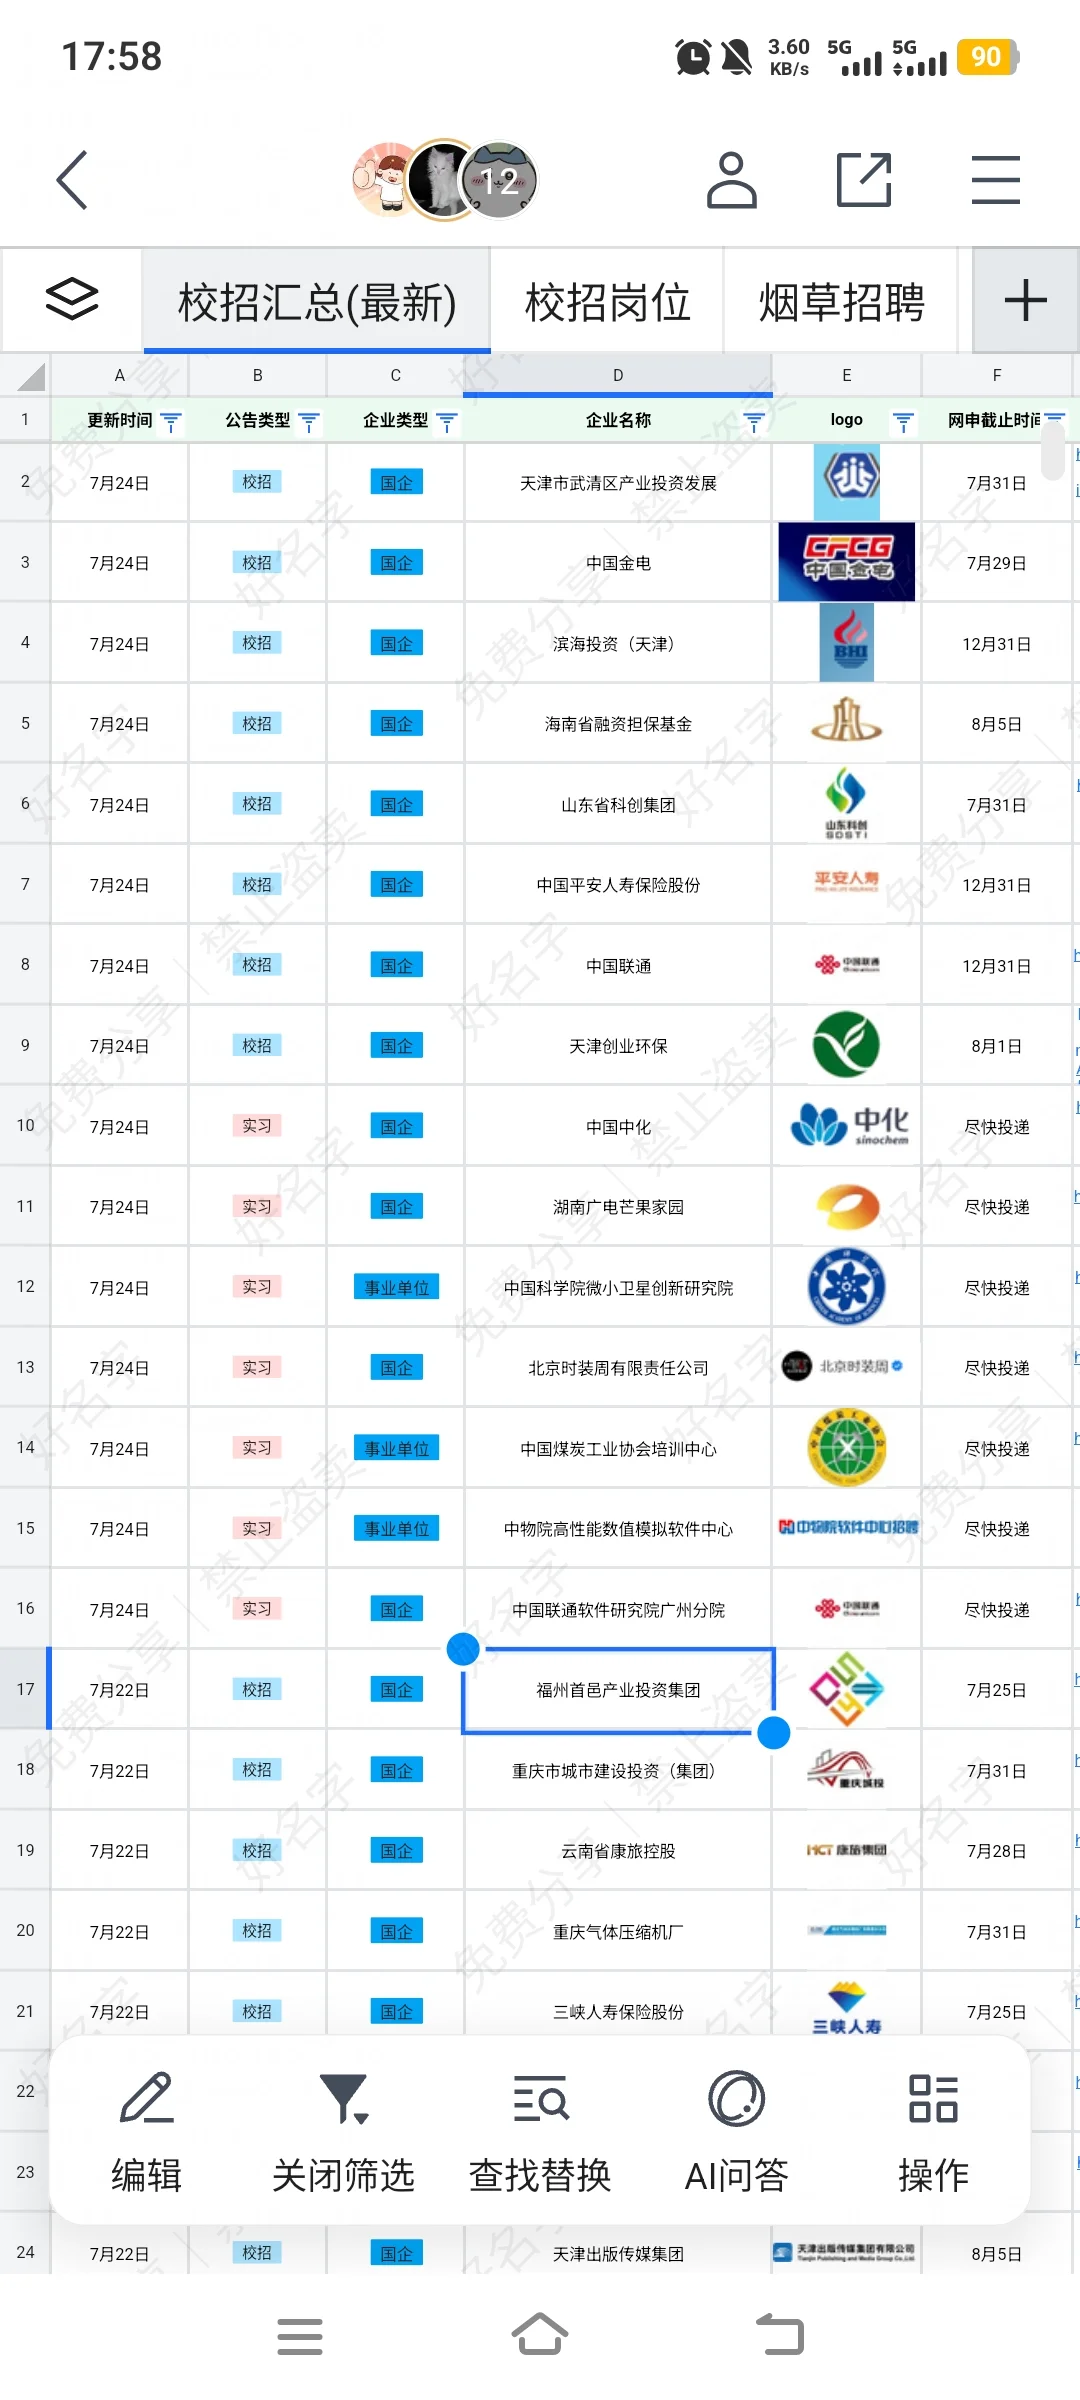Select cell 湖南广电芒果家园
Viewport: 1080px width, 2400px height.
(618, 1207)
